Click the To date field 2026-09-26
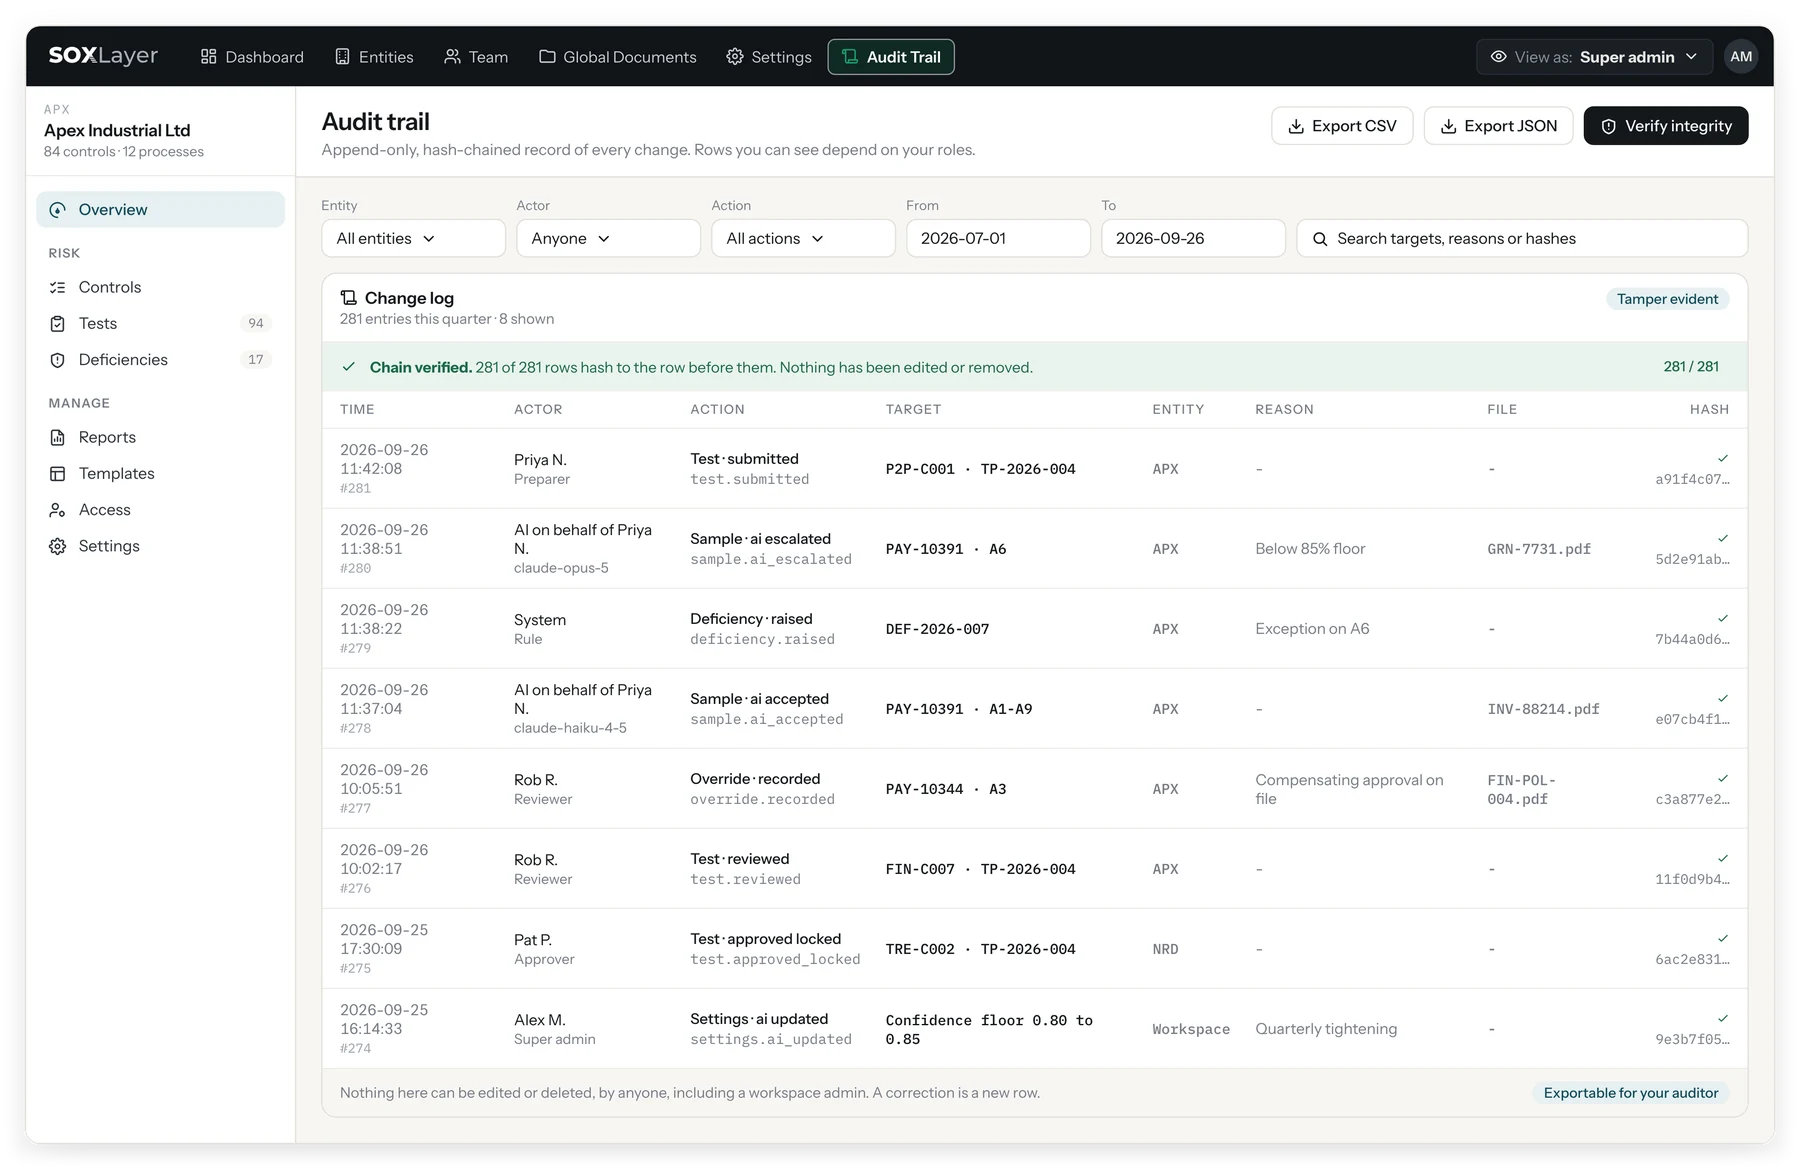This screenshot has width=1800, height=1169. point(1193,239)
